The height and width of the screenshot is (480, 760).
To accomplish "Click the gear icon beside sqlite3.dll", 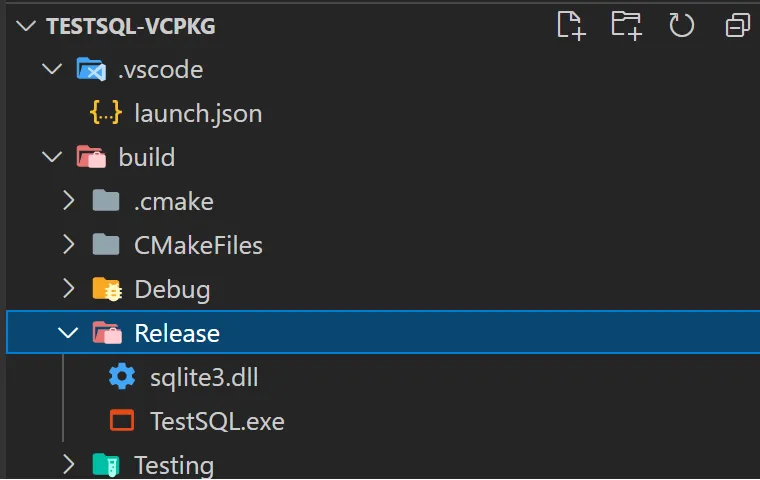I will tap(122, 377).
